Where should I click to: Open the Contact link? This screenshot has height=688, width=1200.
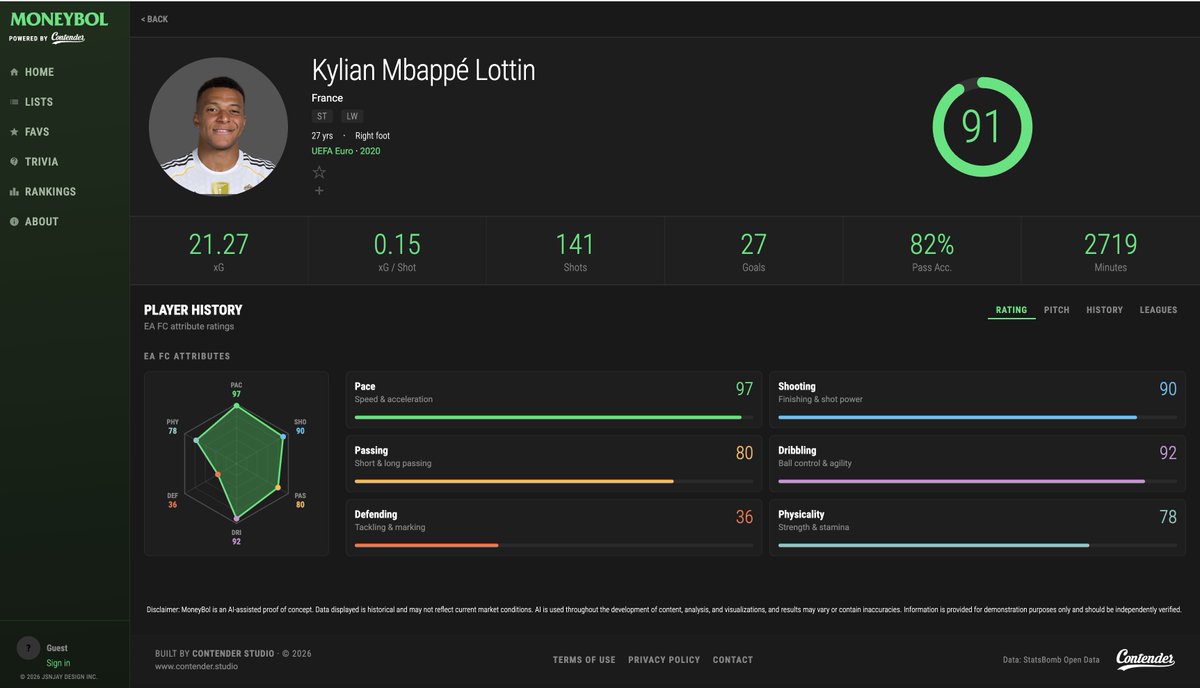(x=733, y=660)
